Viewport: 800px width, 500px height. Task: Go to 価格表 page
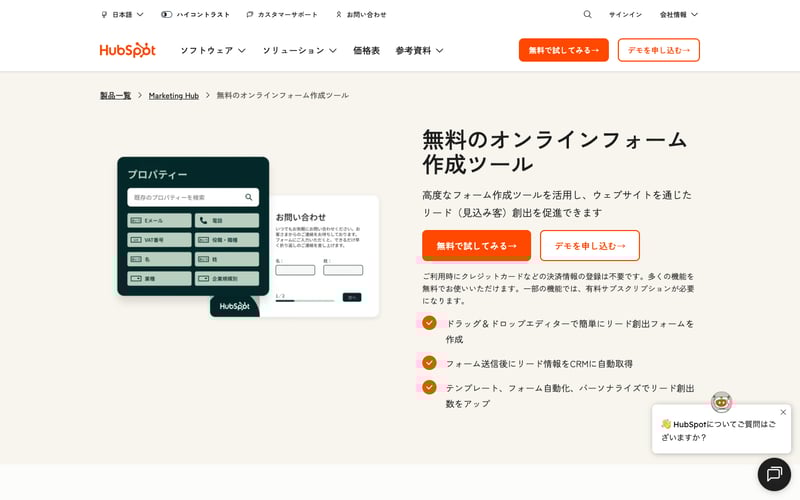(366, 51)
